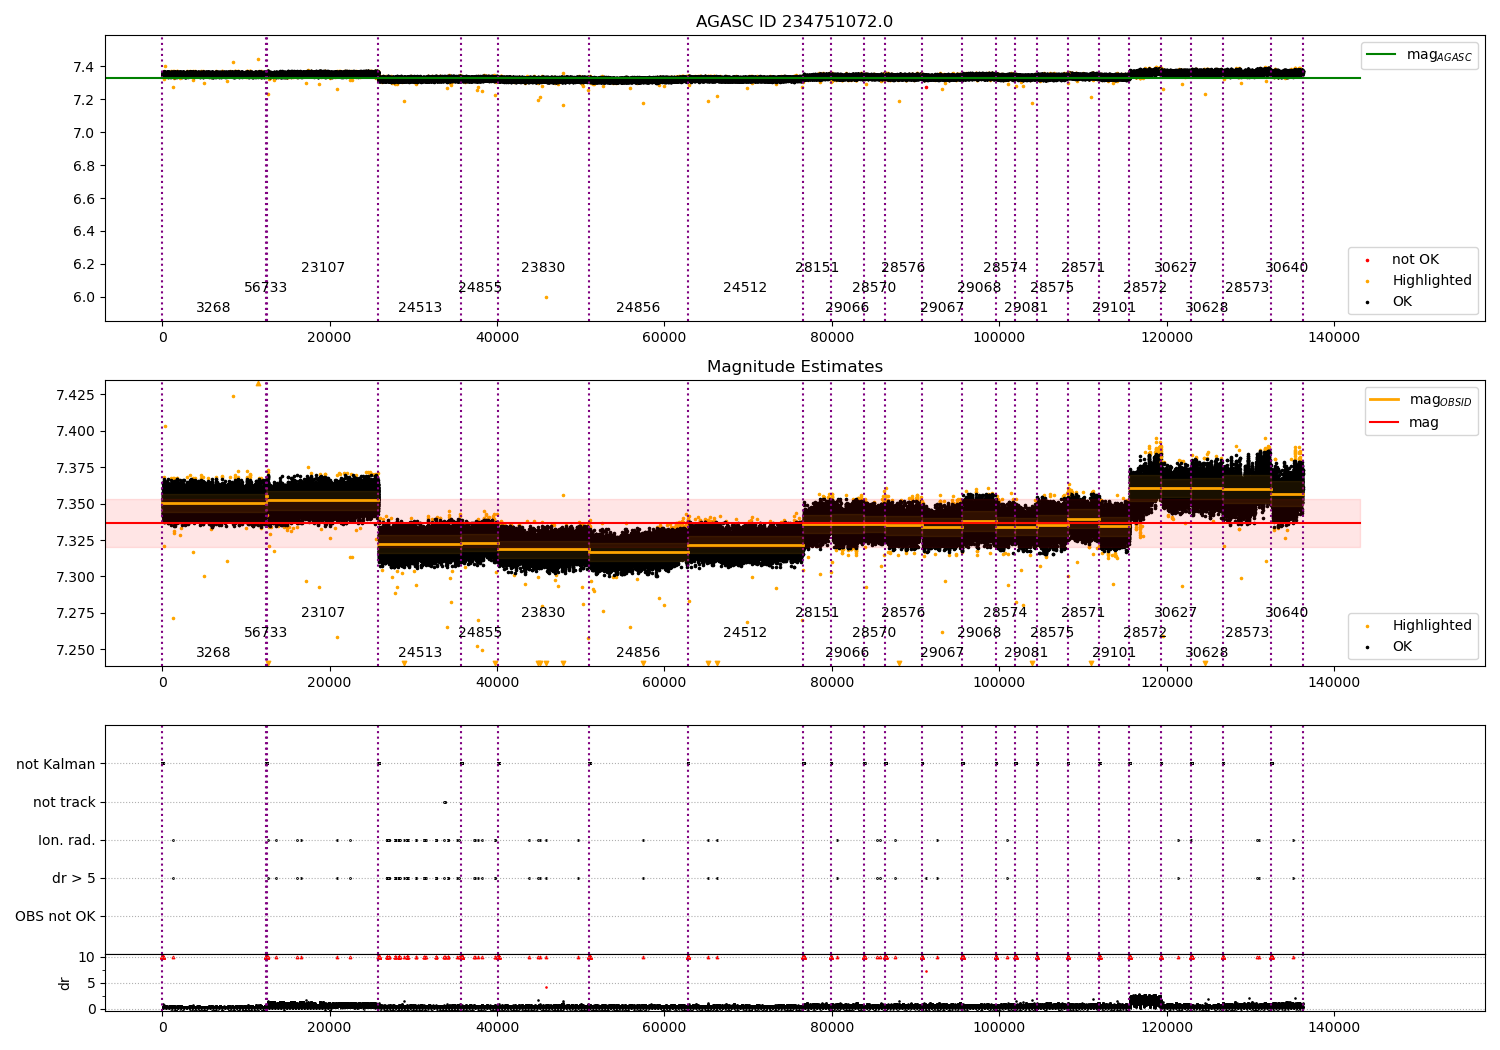The image size is (1500, 1050).
Task: Click obsid label 24513 in the top plot
Action: tap(420, 308)
